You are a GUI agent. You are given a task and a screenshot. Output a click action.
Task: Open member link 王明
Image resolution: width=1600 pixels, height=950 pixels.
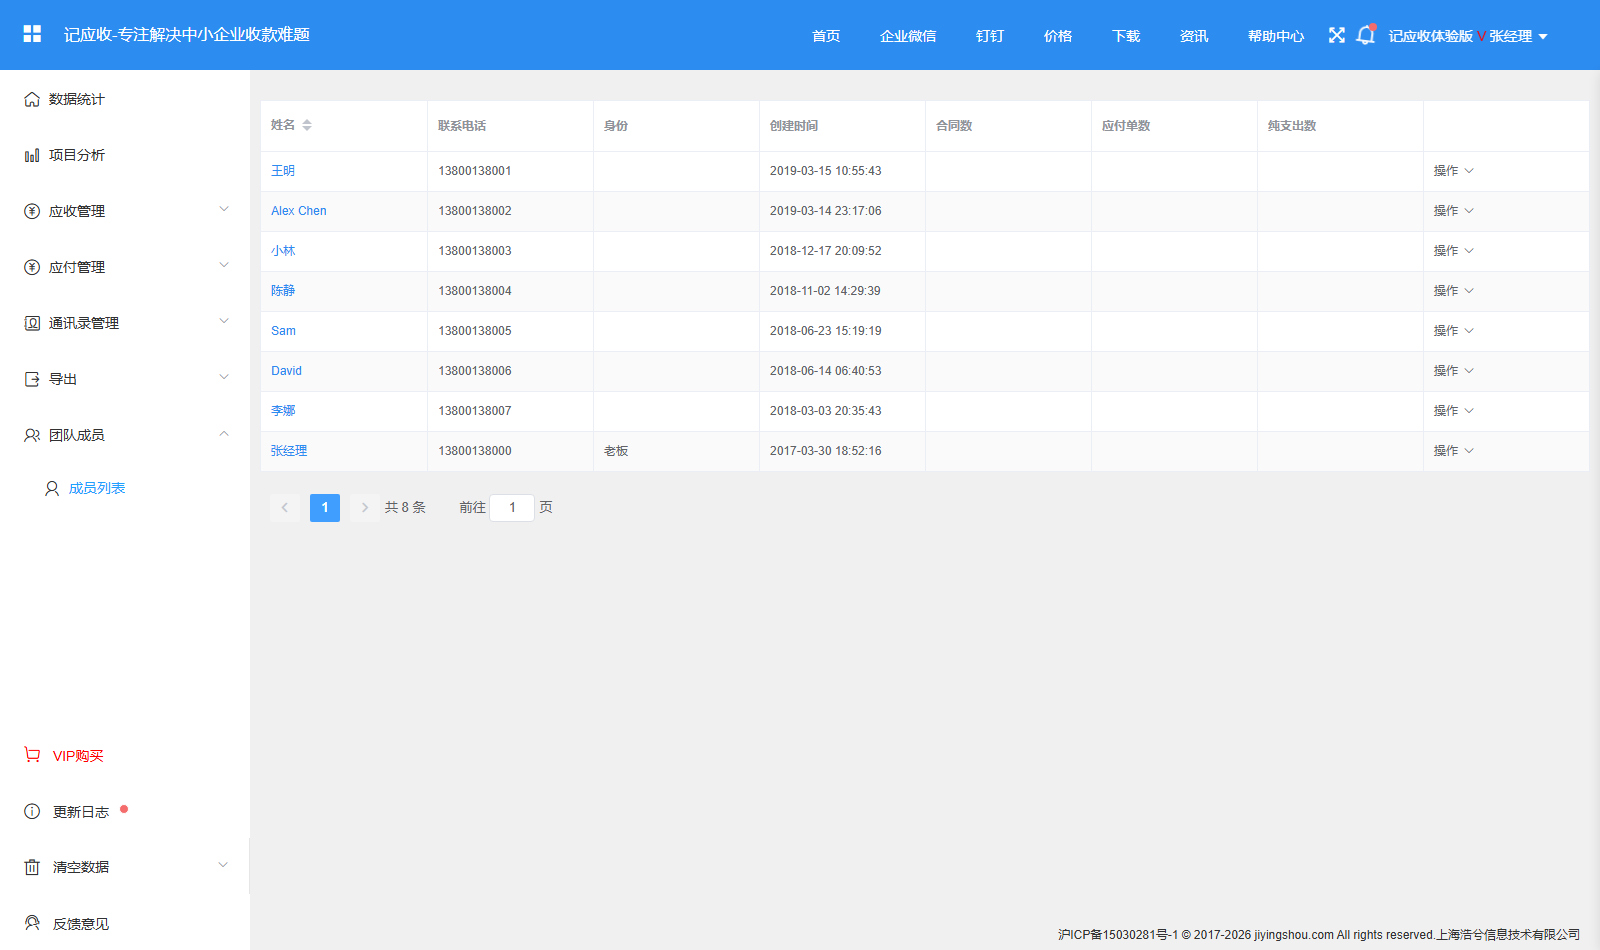click(x=283, y=171)
